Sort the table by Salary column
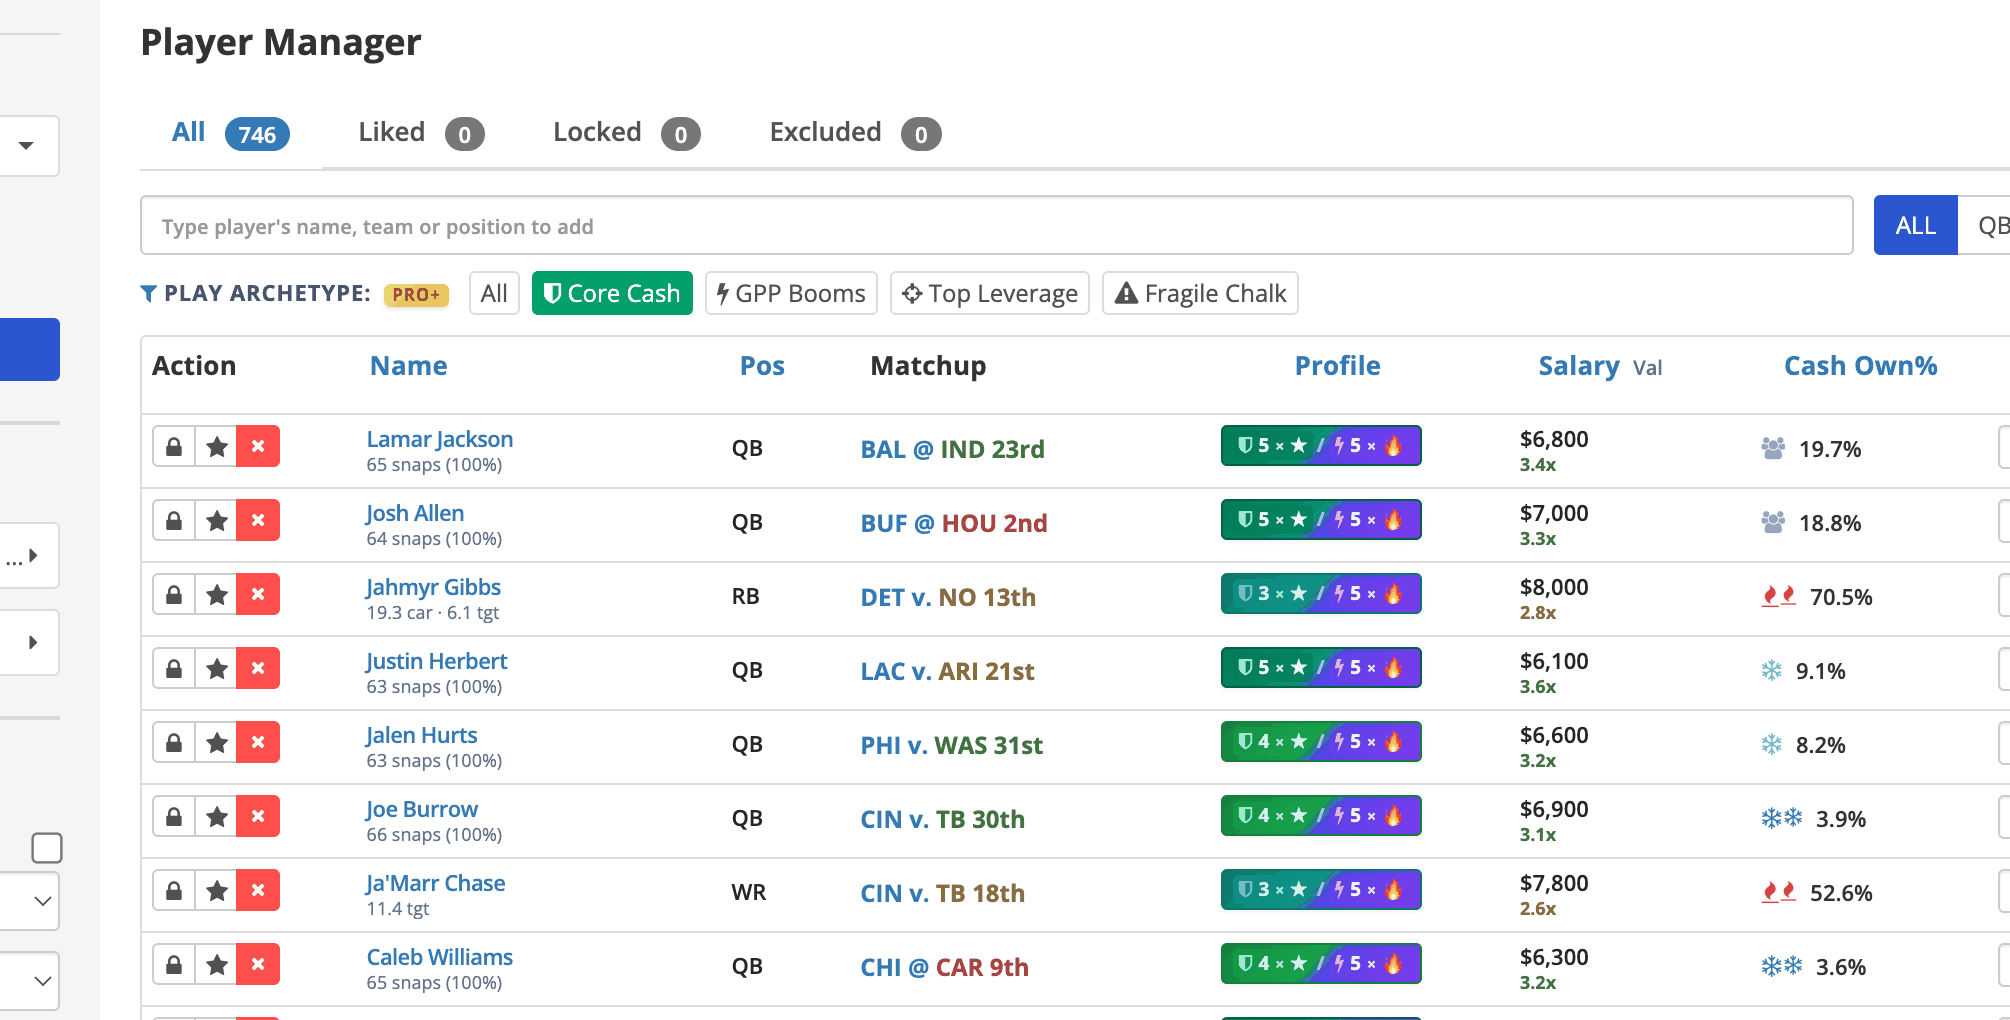Viewport: 2010px width, 1020px height. coord(1578,366)
